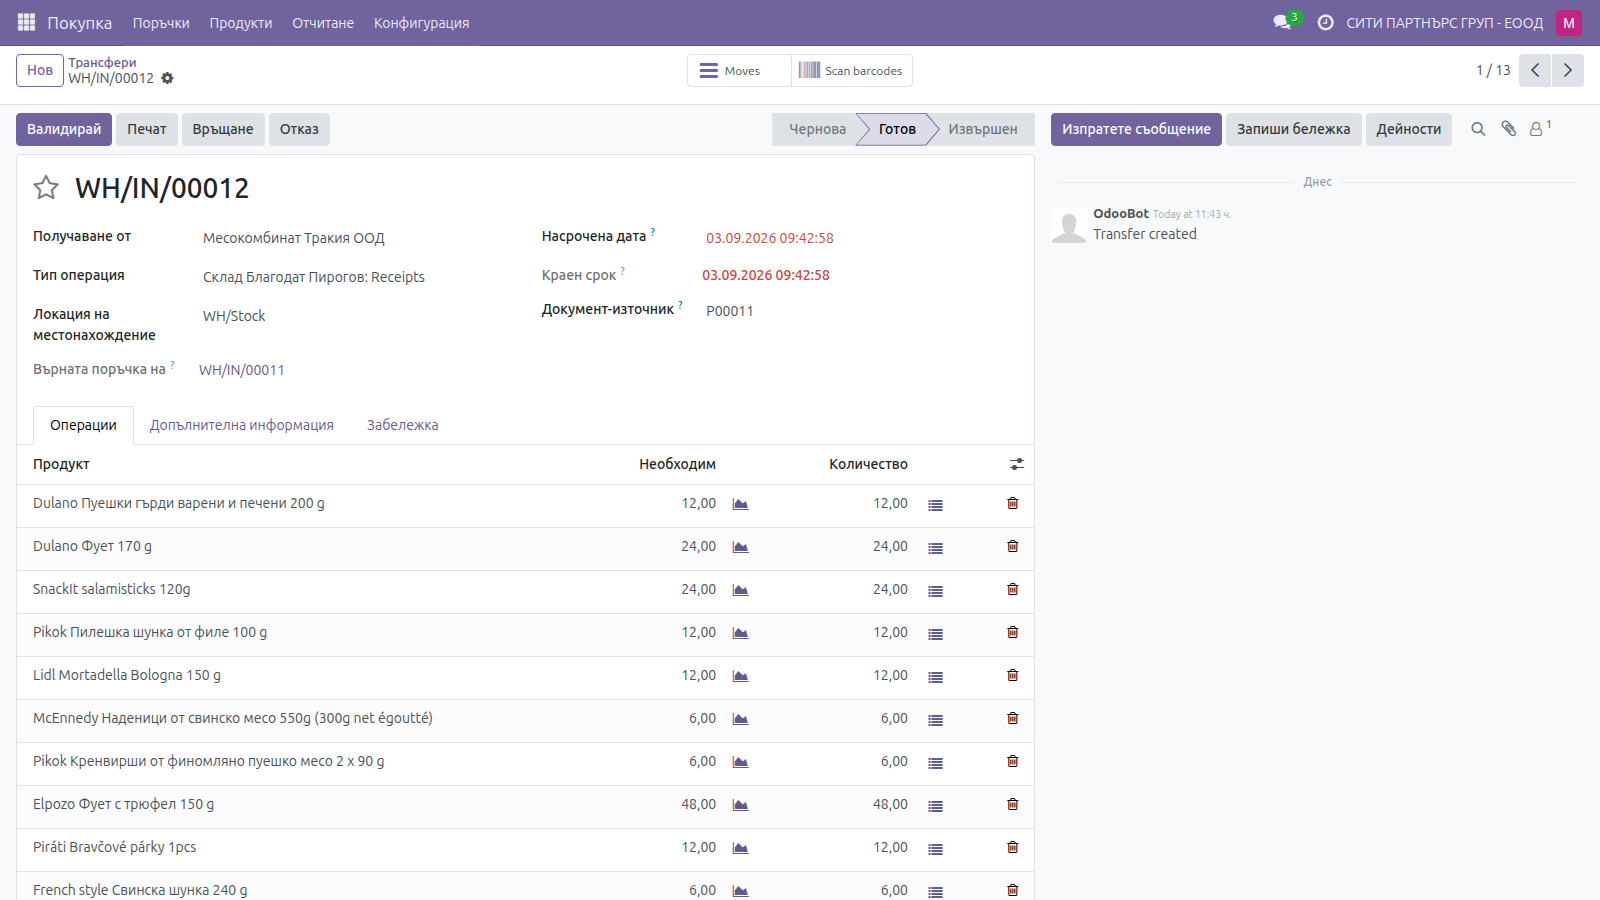
Task: Click the Отказ button
Action: pos(299,129)
